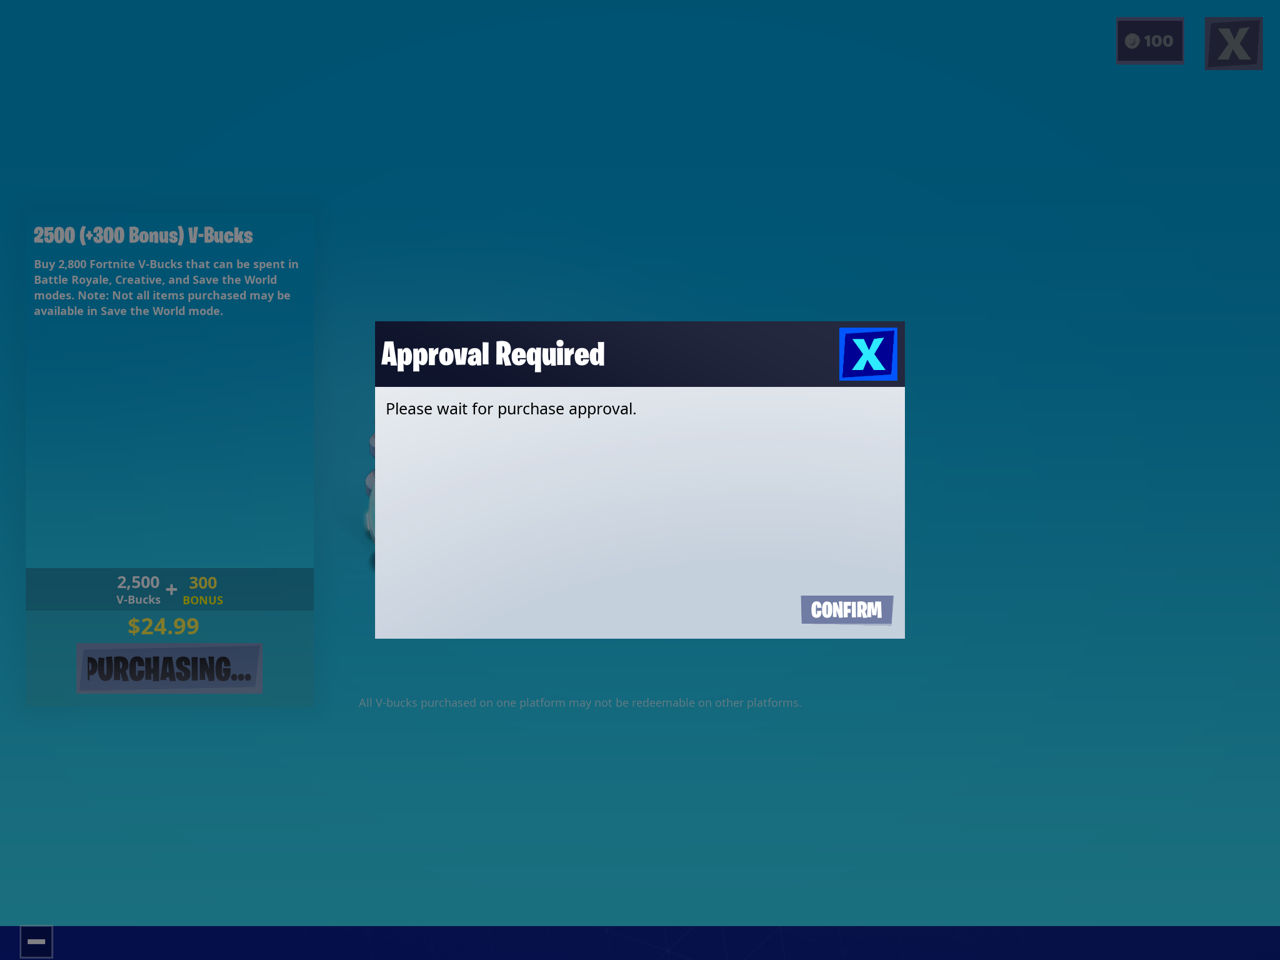This screenshot has height=960, width=1280.
Task: Click the 300 BONUS label
Action: point(203,590)
